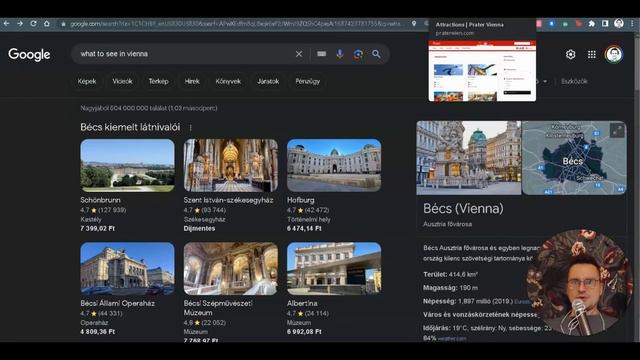Image resolution: width=640 pixels, height=360 pixels.
Task: Open the green extension icon in toolbar
Action: (565, 24)
